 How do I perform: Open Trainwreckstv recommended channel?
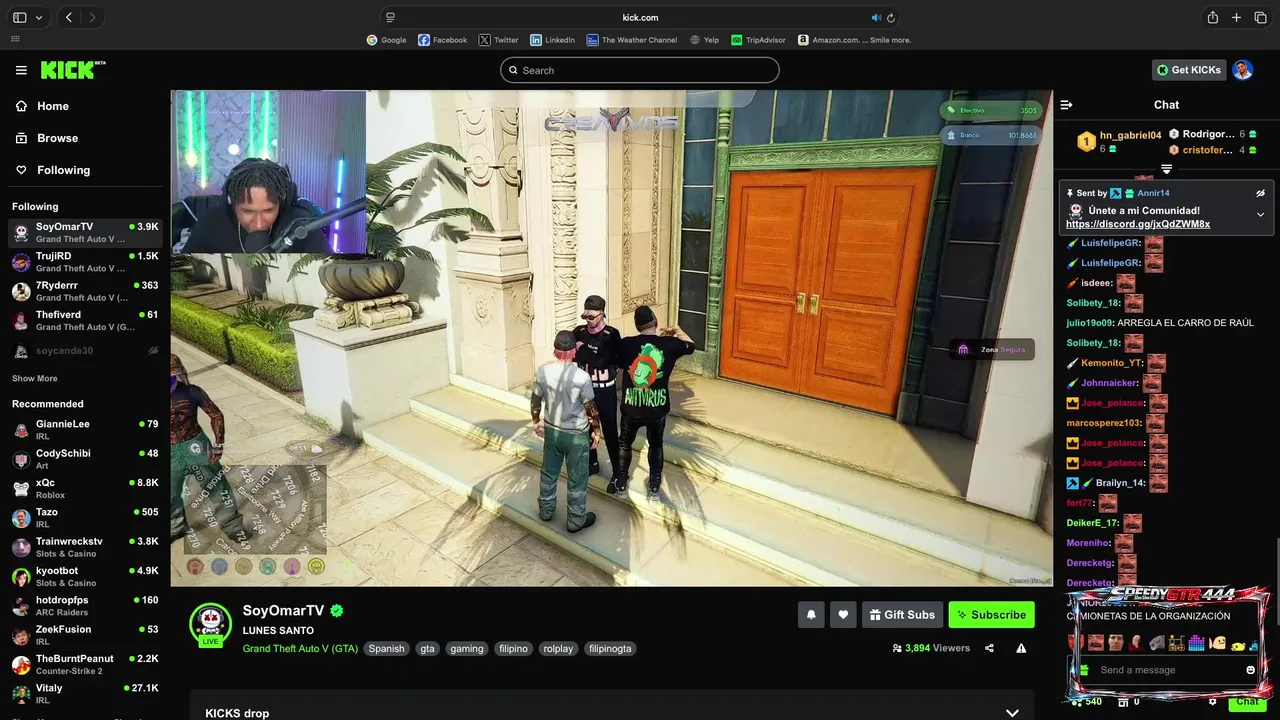(85, 547)
